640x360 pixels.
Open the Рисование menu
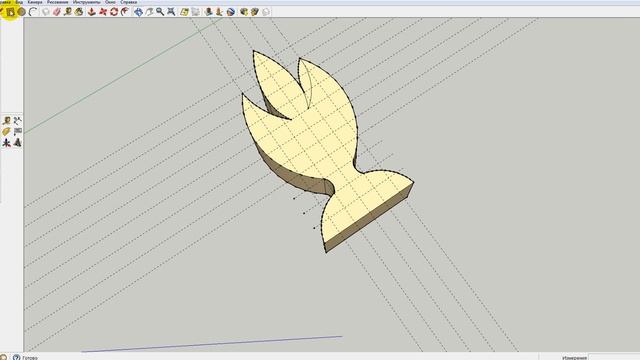(58, 2)
